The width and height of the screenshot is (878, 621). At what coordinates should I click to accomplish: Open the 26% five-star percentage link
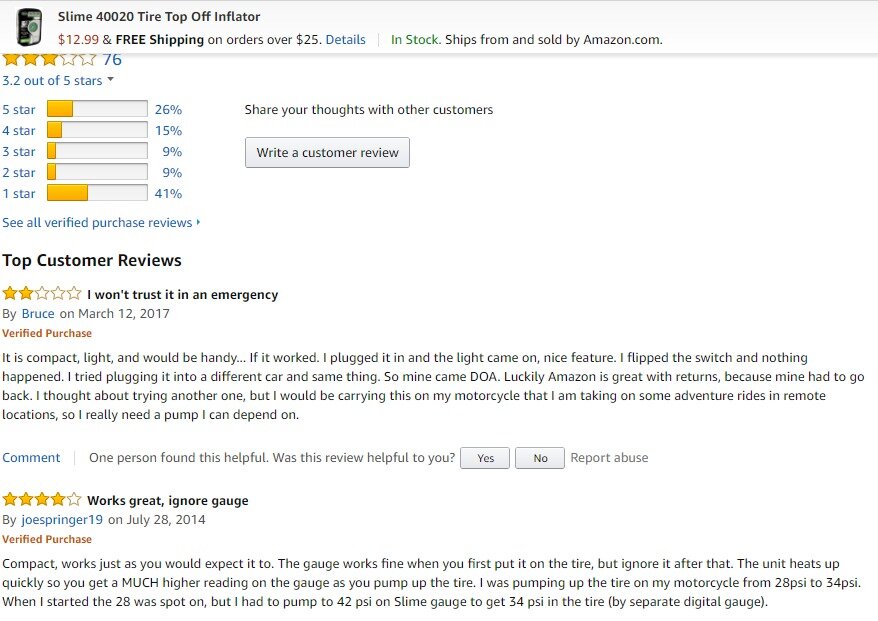coord(169,110)
